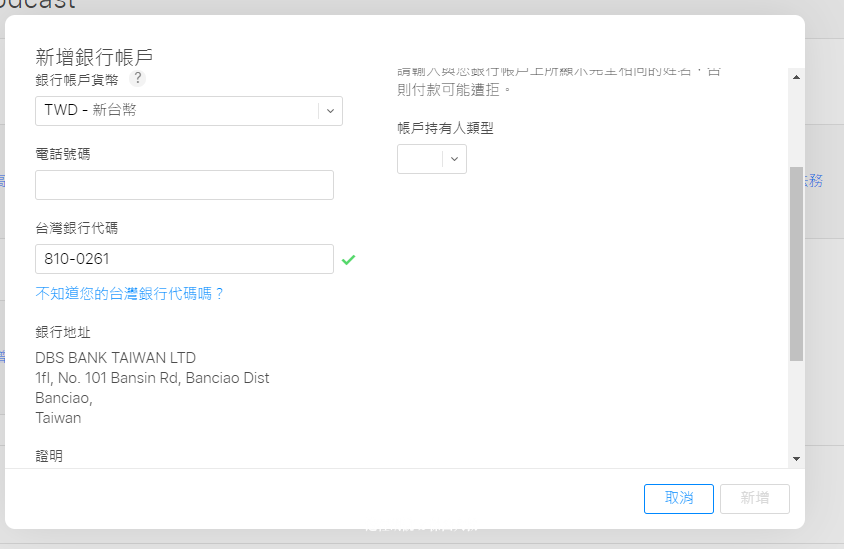The image size is (844, 549).
Task: Click the 取消 button
Action: click(x=679, y=498)
